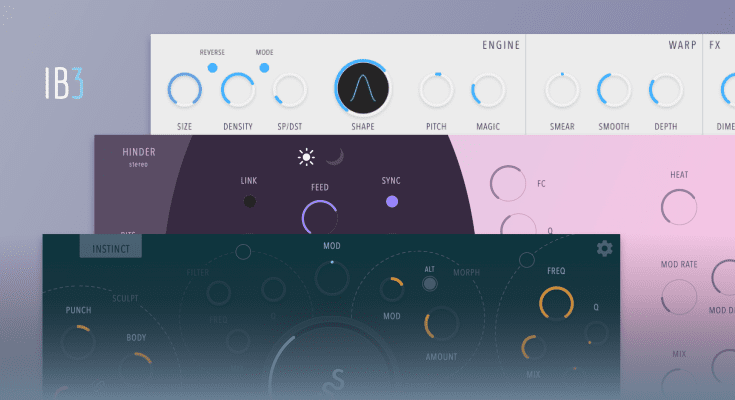Image resolution: width=735 pixels, height=400 pixels.
Task: Click the settings gear icon in Instinct
Action: (604, 248)
